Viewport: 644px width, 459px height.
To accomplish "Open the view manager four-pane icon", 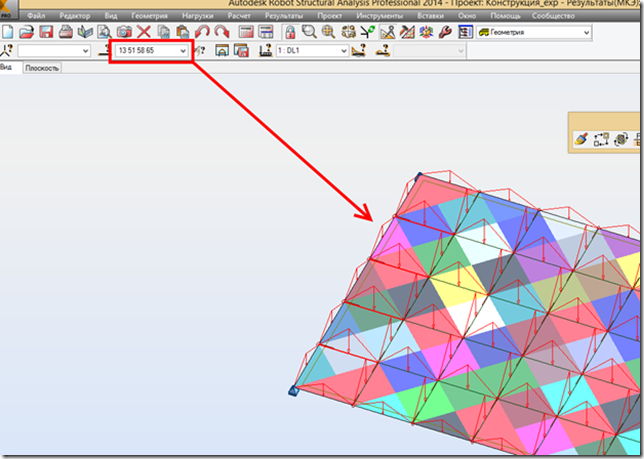I will click(x=348, y=32).
